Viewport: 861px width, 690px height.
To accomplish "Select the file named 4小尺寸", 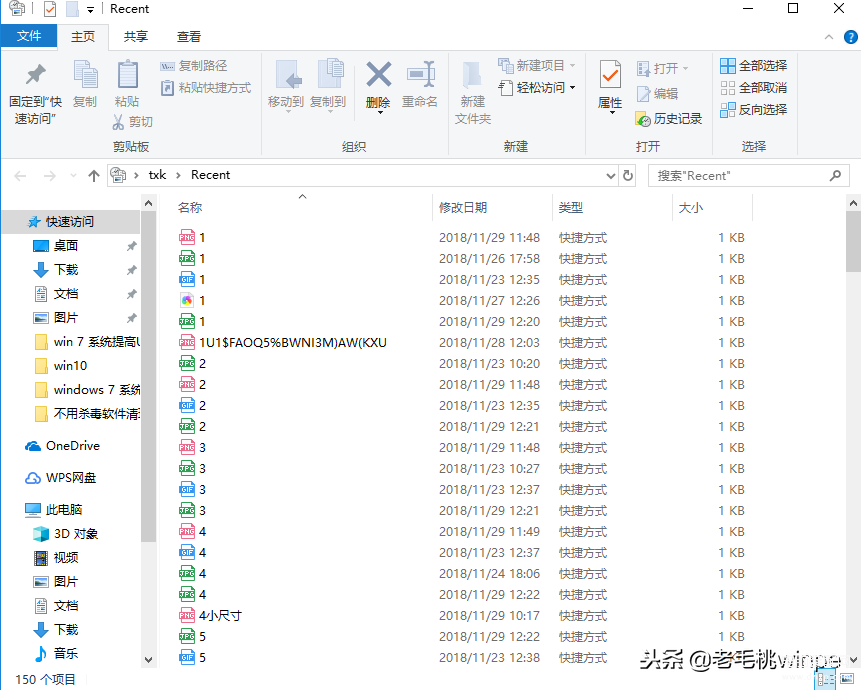I will click(x=220, y=615).
